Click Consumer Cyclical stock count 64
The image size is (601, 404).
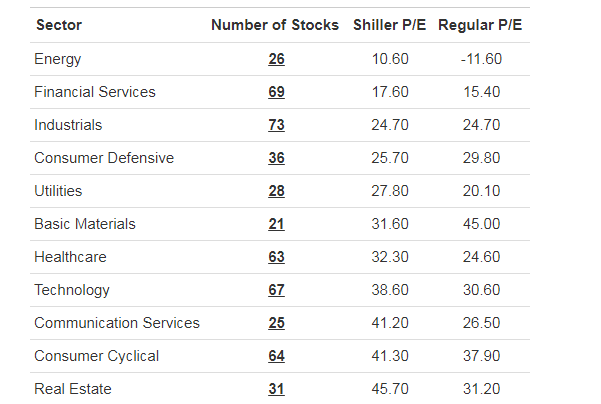[276, 356]
